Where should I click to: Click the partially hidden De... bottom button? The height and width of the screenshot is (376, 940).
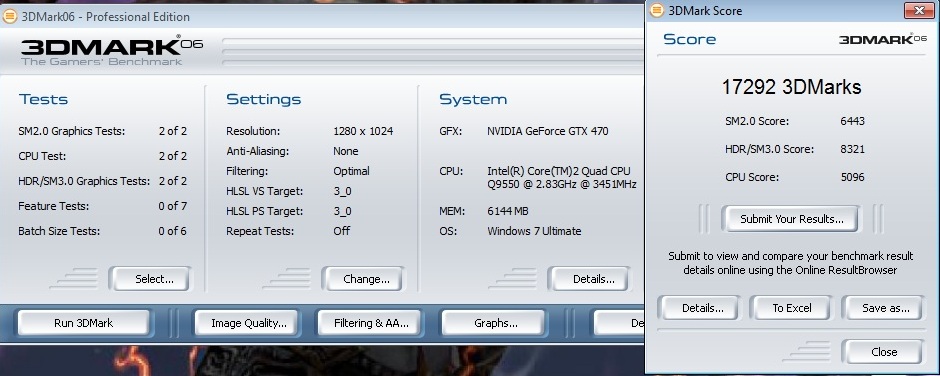point(618,323)
